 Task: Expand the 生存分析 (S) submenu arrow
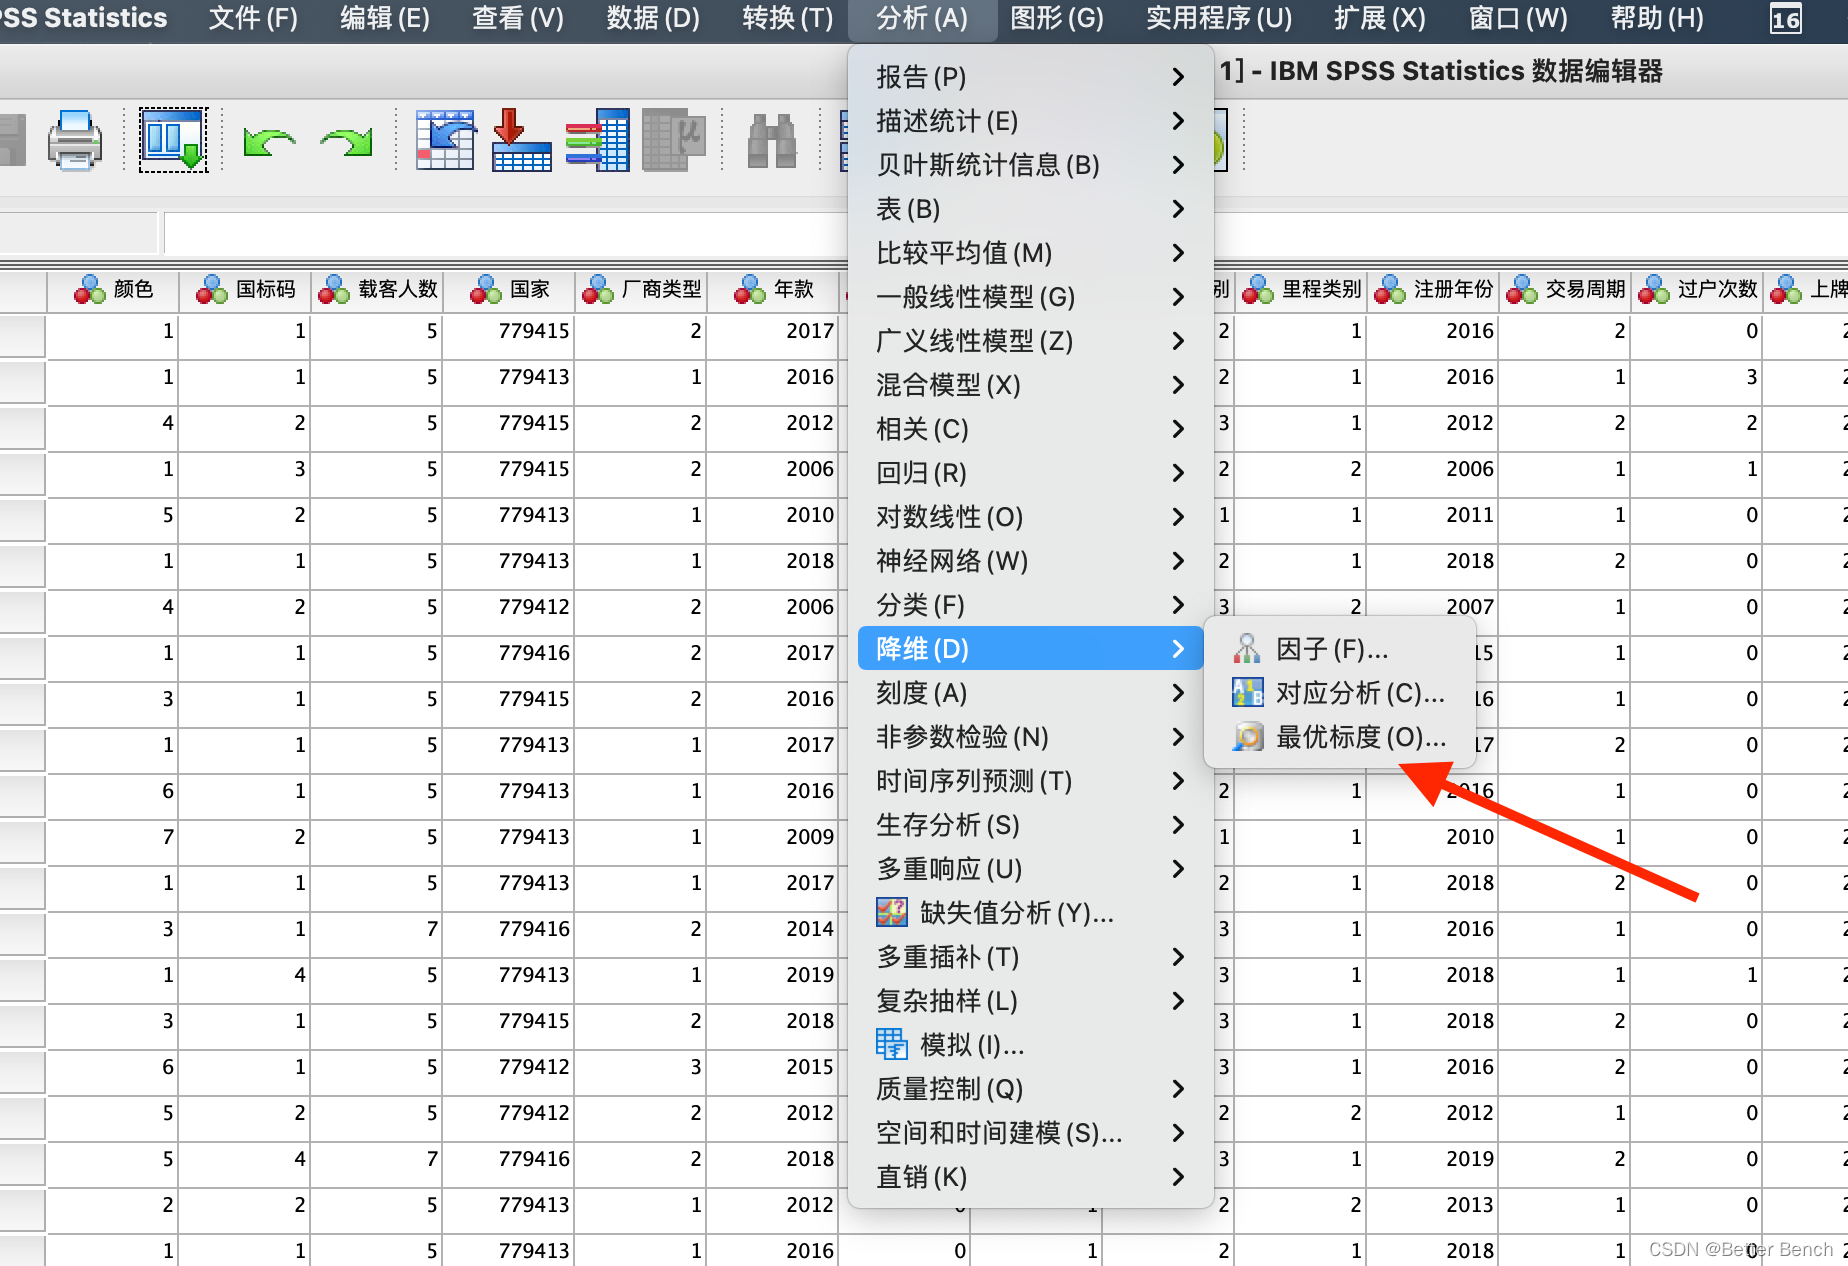coord(1178,825)
